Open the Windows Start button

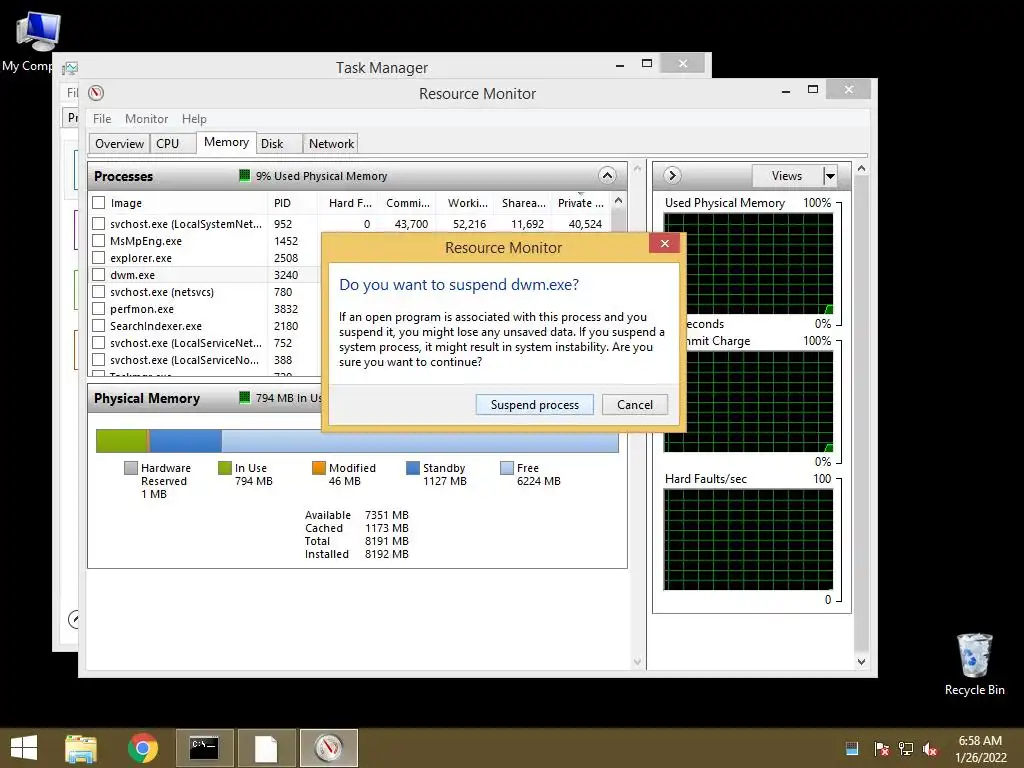click(x=24, y=748)
